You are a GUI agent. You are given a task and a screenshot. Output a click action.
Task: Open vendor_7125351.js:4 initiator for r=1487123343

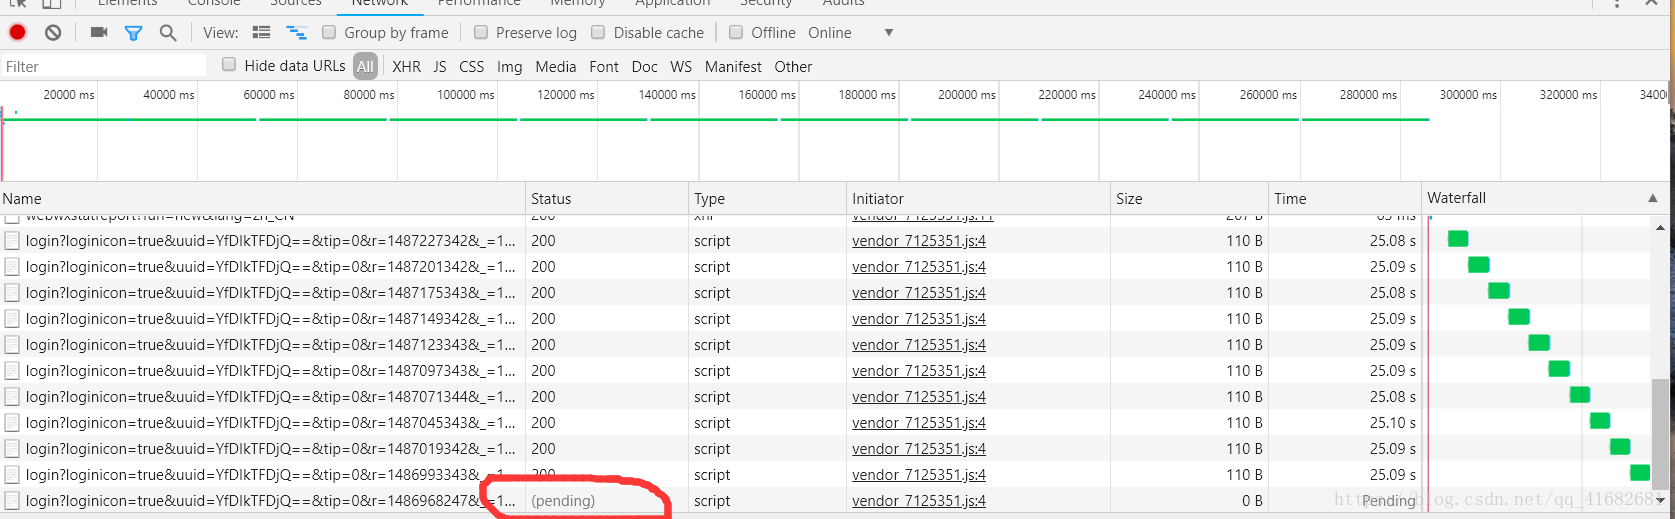(919, 345)
